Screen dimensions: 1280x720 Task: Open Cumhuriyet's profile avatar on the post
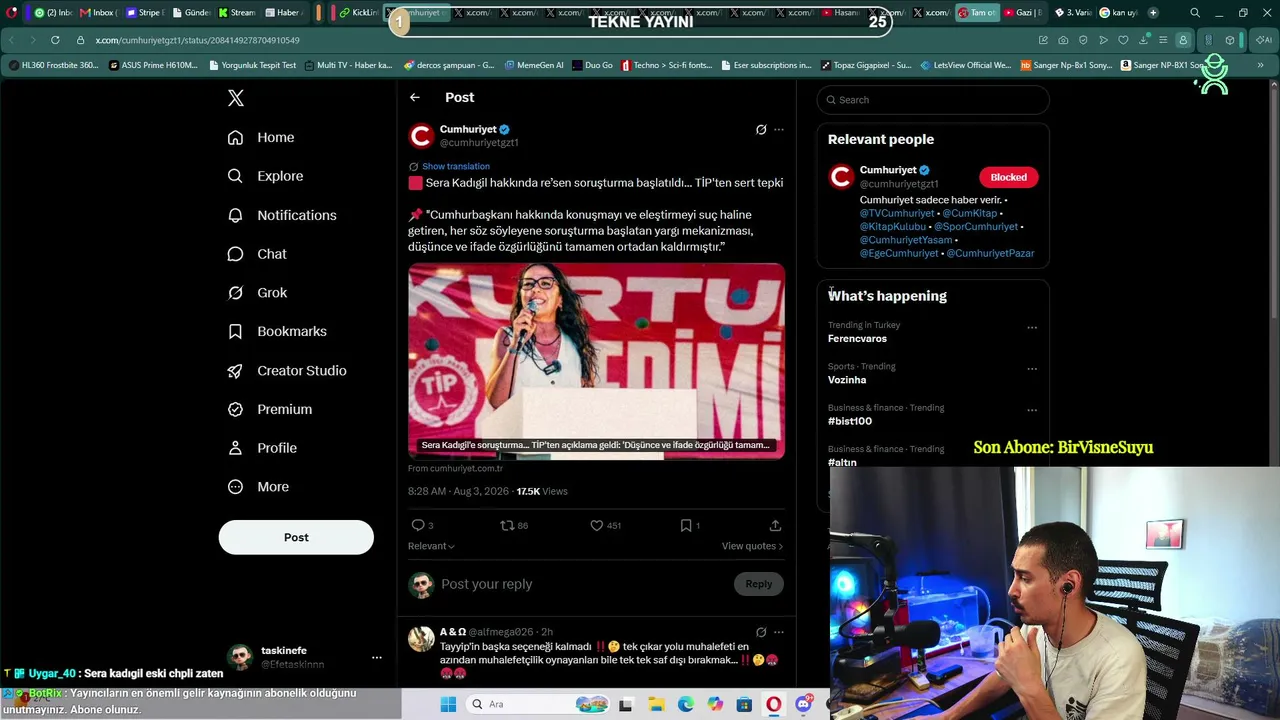(421, 135)
